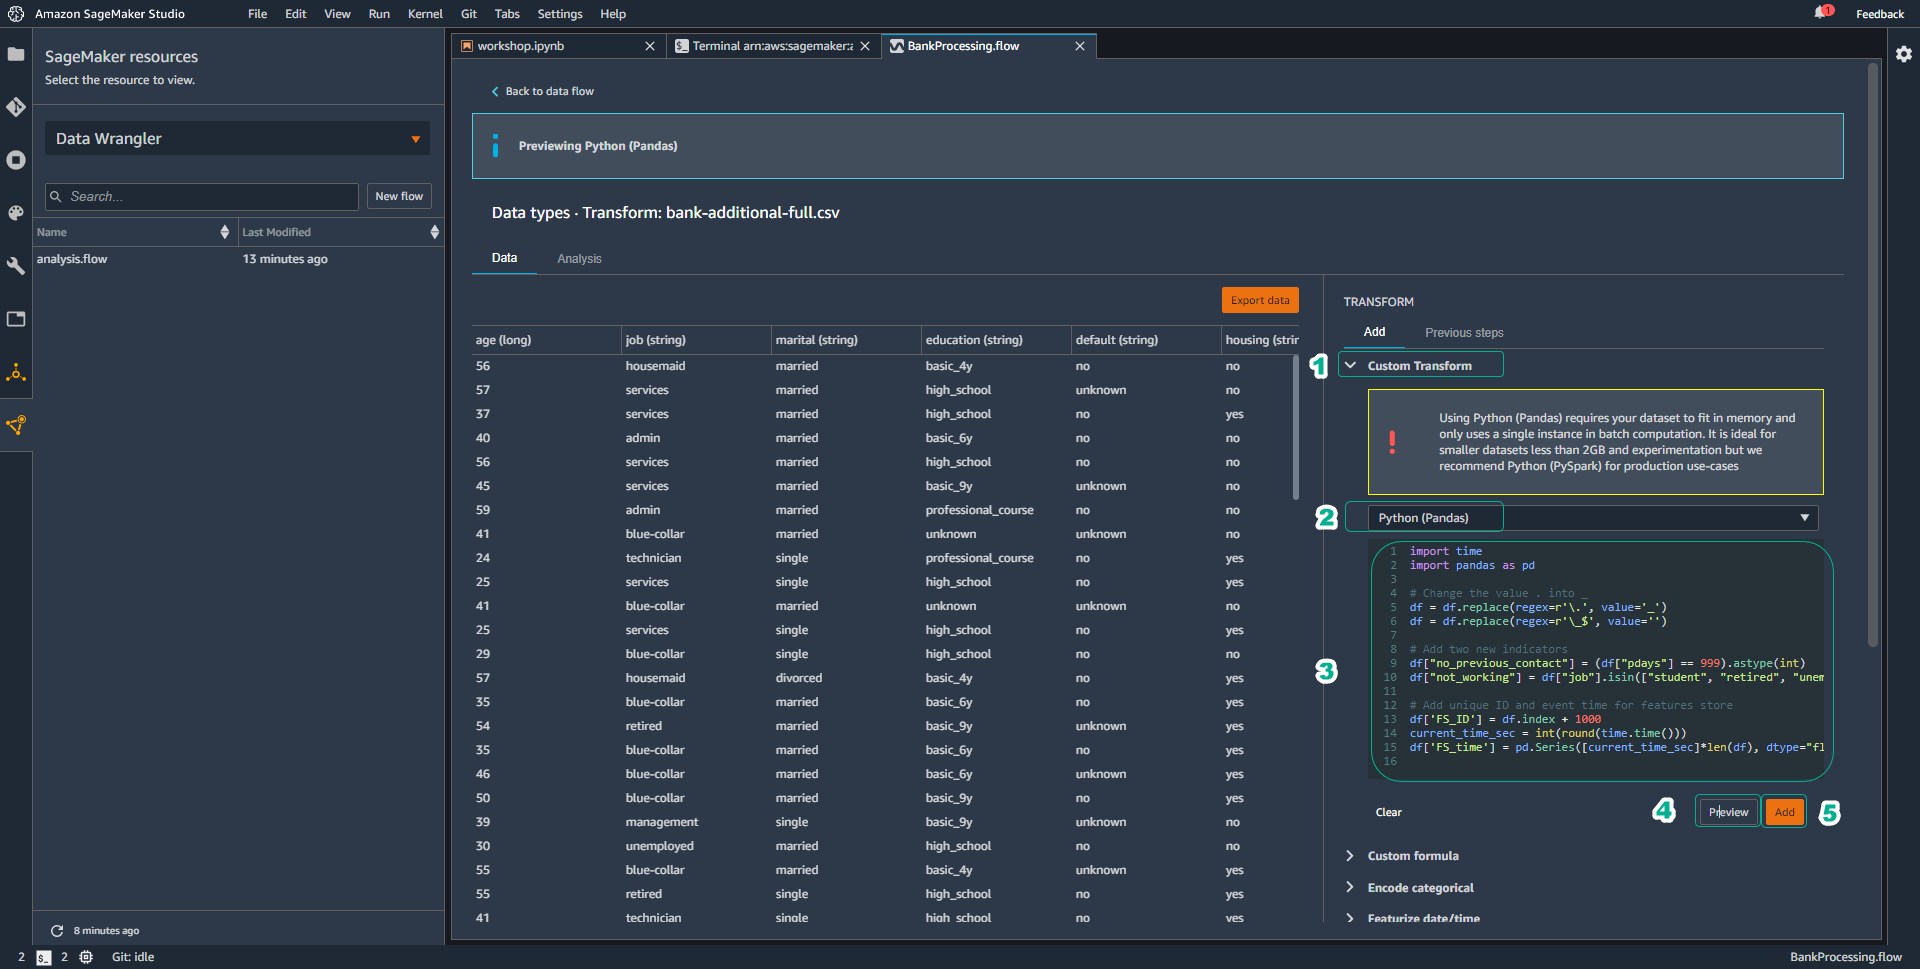Open the Commands palette icon in sidebar
Screen dimensions: 1920x969
(16, 213)
